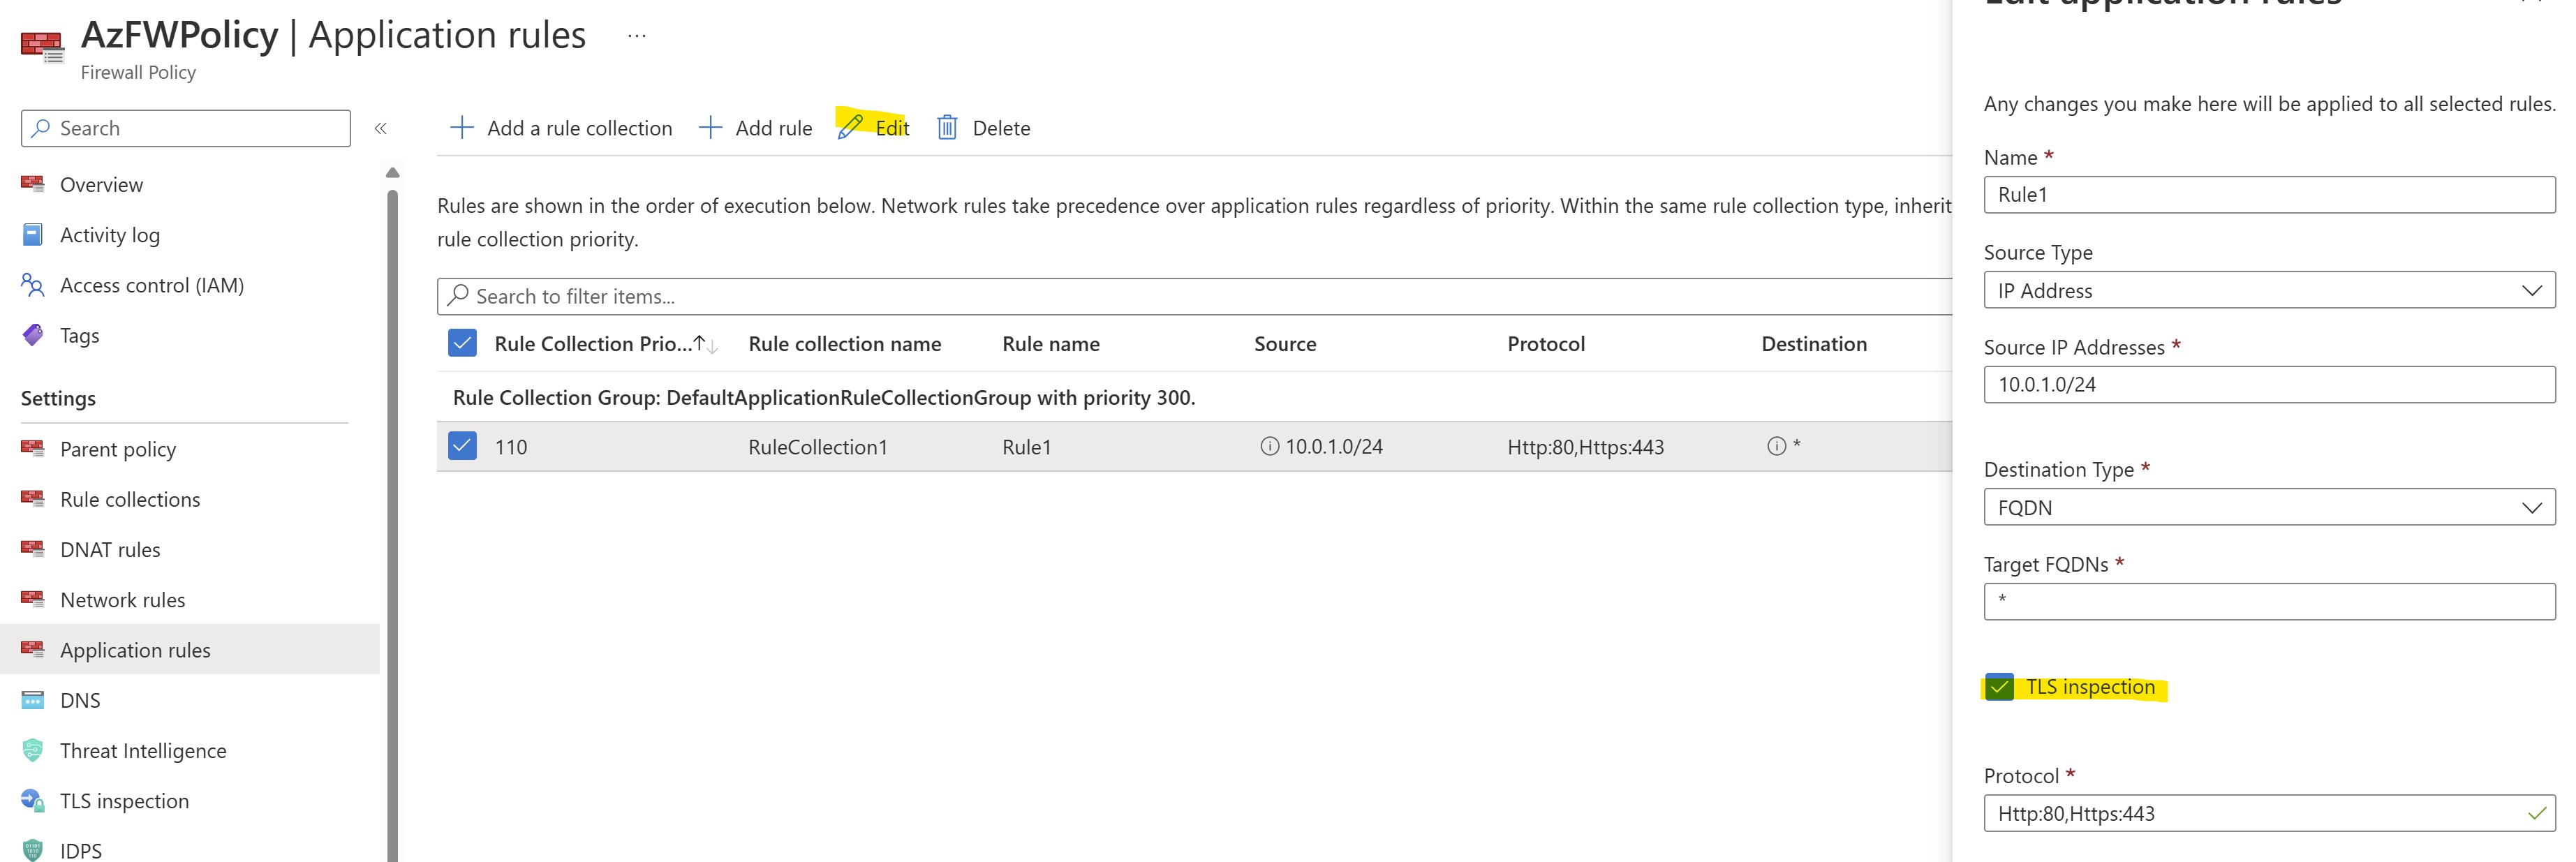Deselect the Rule1 row checkbox
Image resolution: width=2576 pixels, height=862 pixels.
[x=462, y=446]
